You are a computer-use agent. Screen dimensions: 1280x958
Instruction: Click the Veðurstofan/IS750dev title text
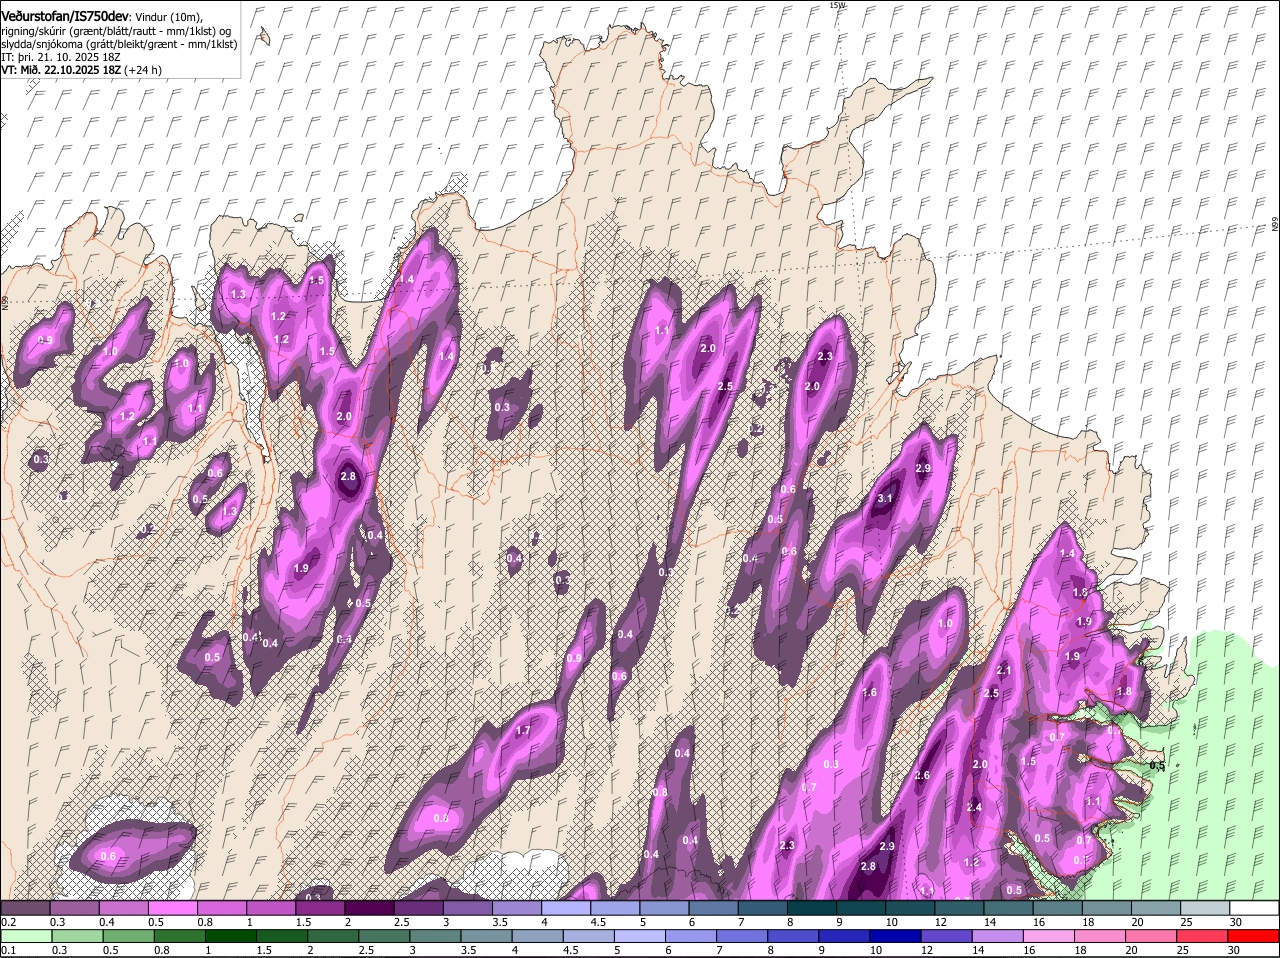click(x=64, y=15)
